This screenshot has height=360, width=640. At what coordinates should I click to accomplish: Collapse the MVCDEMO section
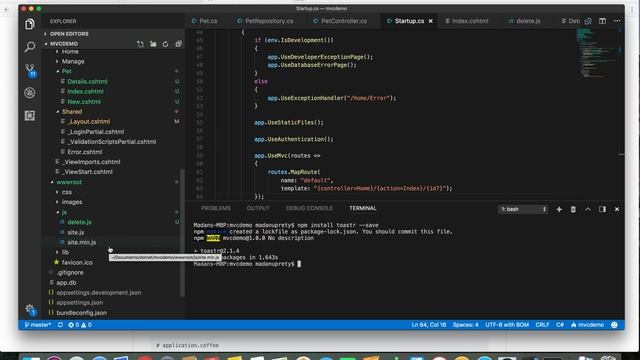point(64,44)
